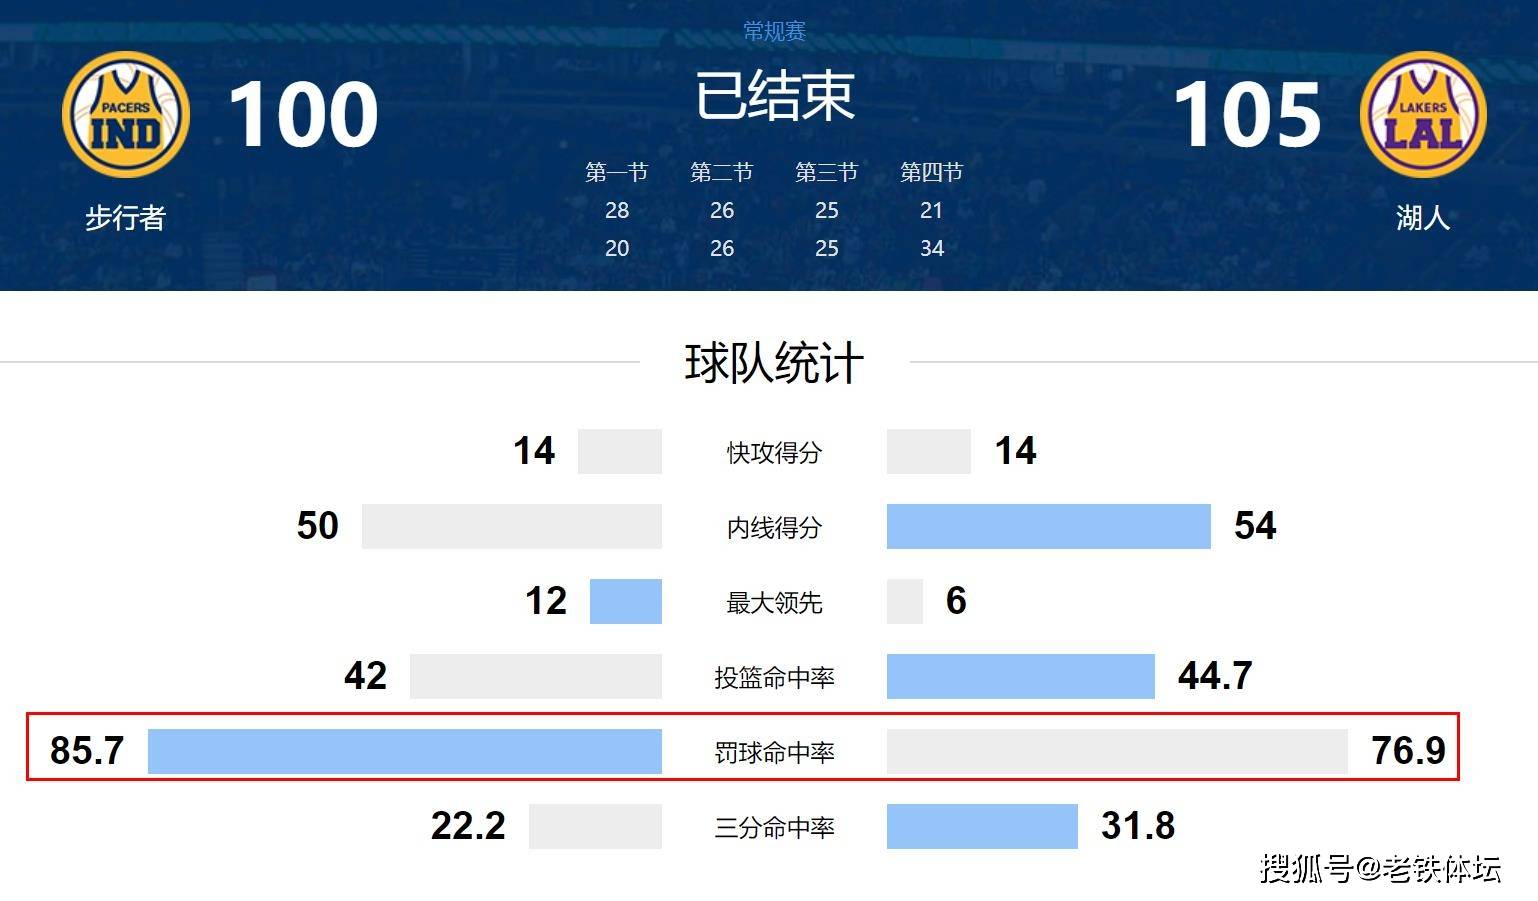Click the 搜狐号@老铁体坛 watermark
The image size is (1538, 901).
(1380, 868)
